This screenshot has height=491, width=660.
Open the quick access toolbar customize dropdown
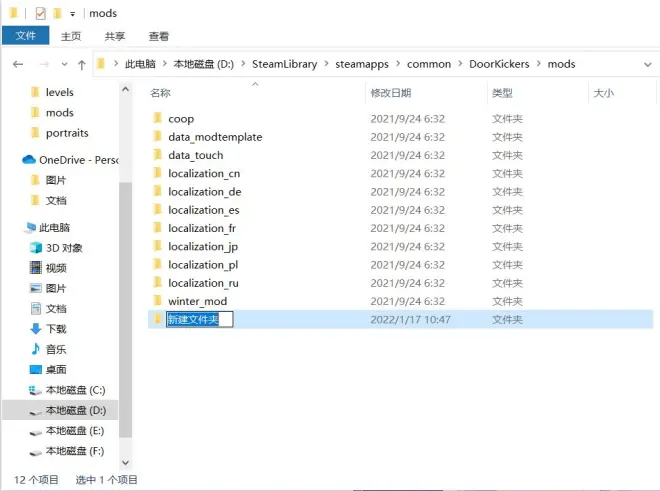click(73, 14)
